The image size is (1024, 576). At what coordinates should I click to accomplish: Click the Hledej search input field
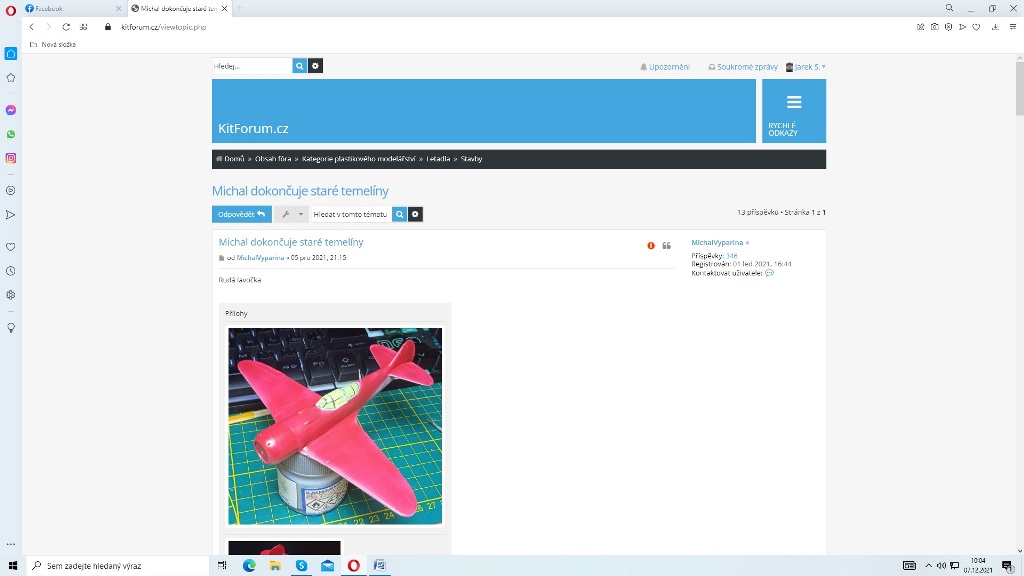point(252,66)
